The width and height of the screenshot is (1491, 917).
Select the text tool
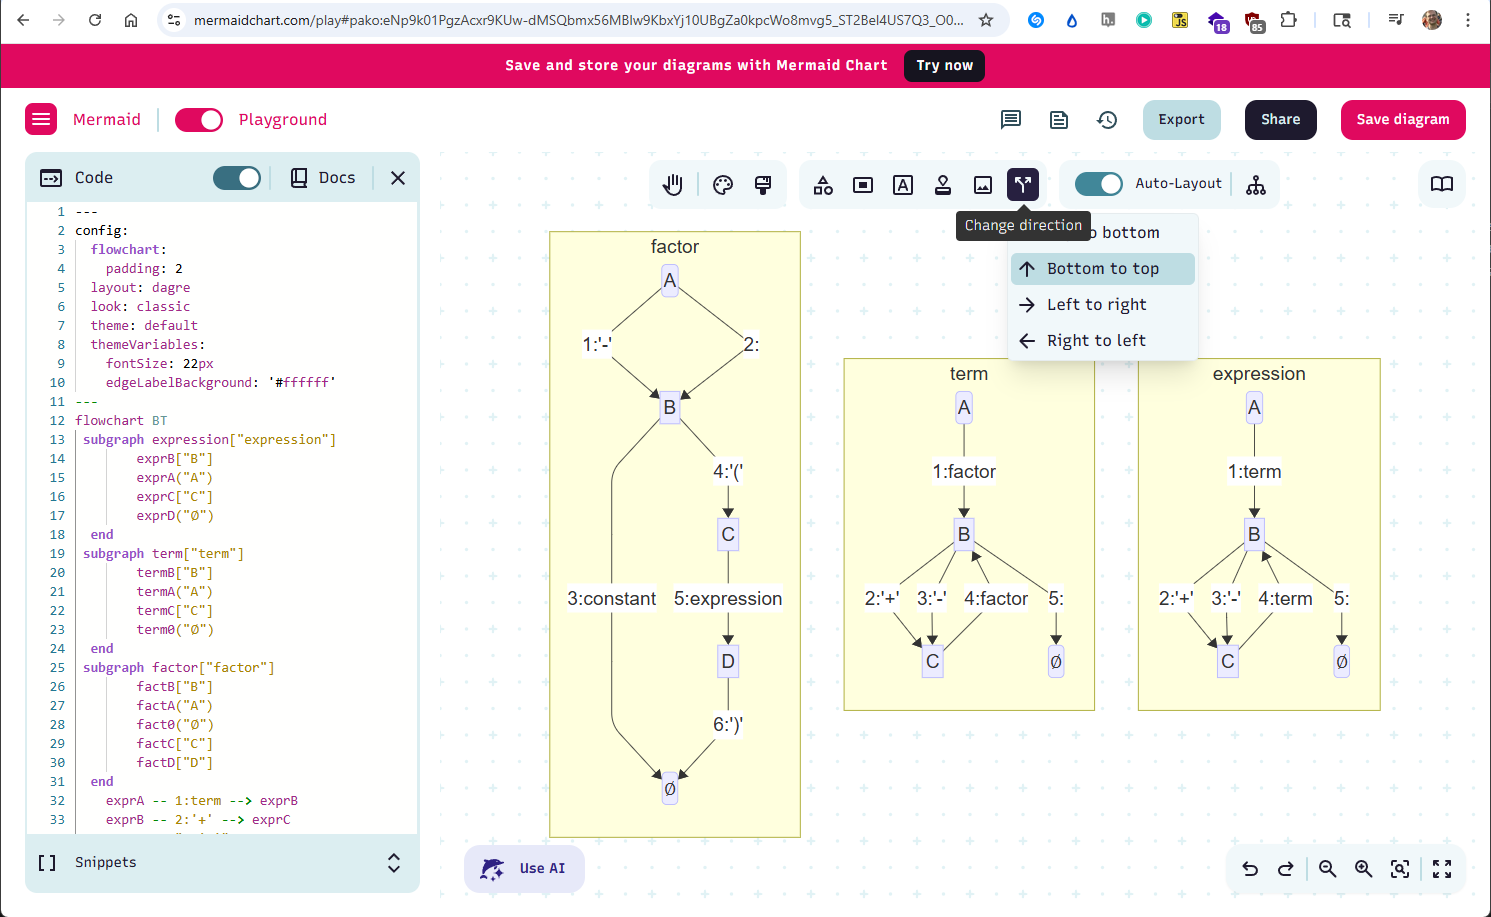click(x=903, y=184)
